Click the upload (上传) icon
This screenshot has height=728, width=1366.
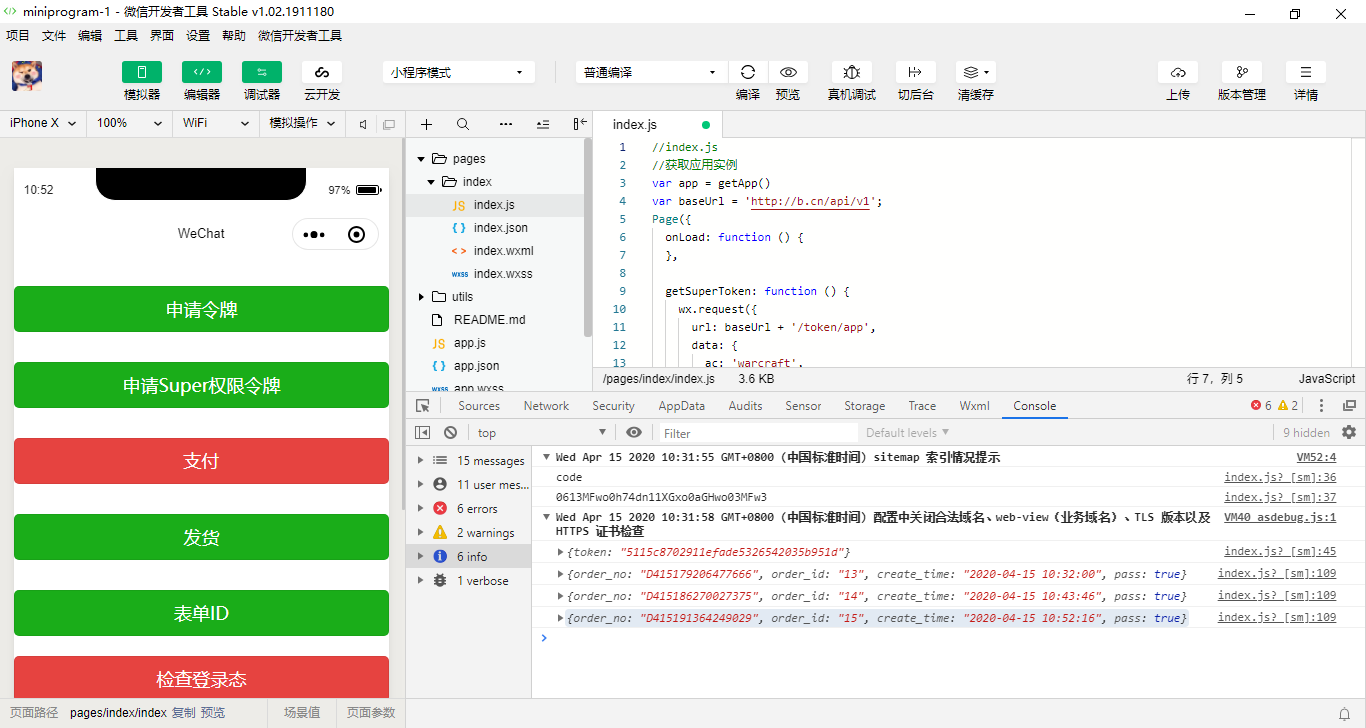coord(1178,72)
